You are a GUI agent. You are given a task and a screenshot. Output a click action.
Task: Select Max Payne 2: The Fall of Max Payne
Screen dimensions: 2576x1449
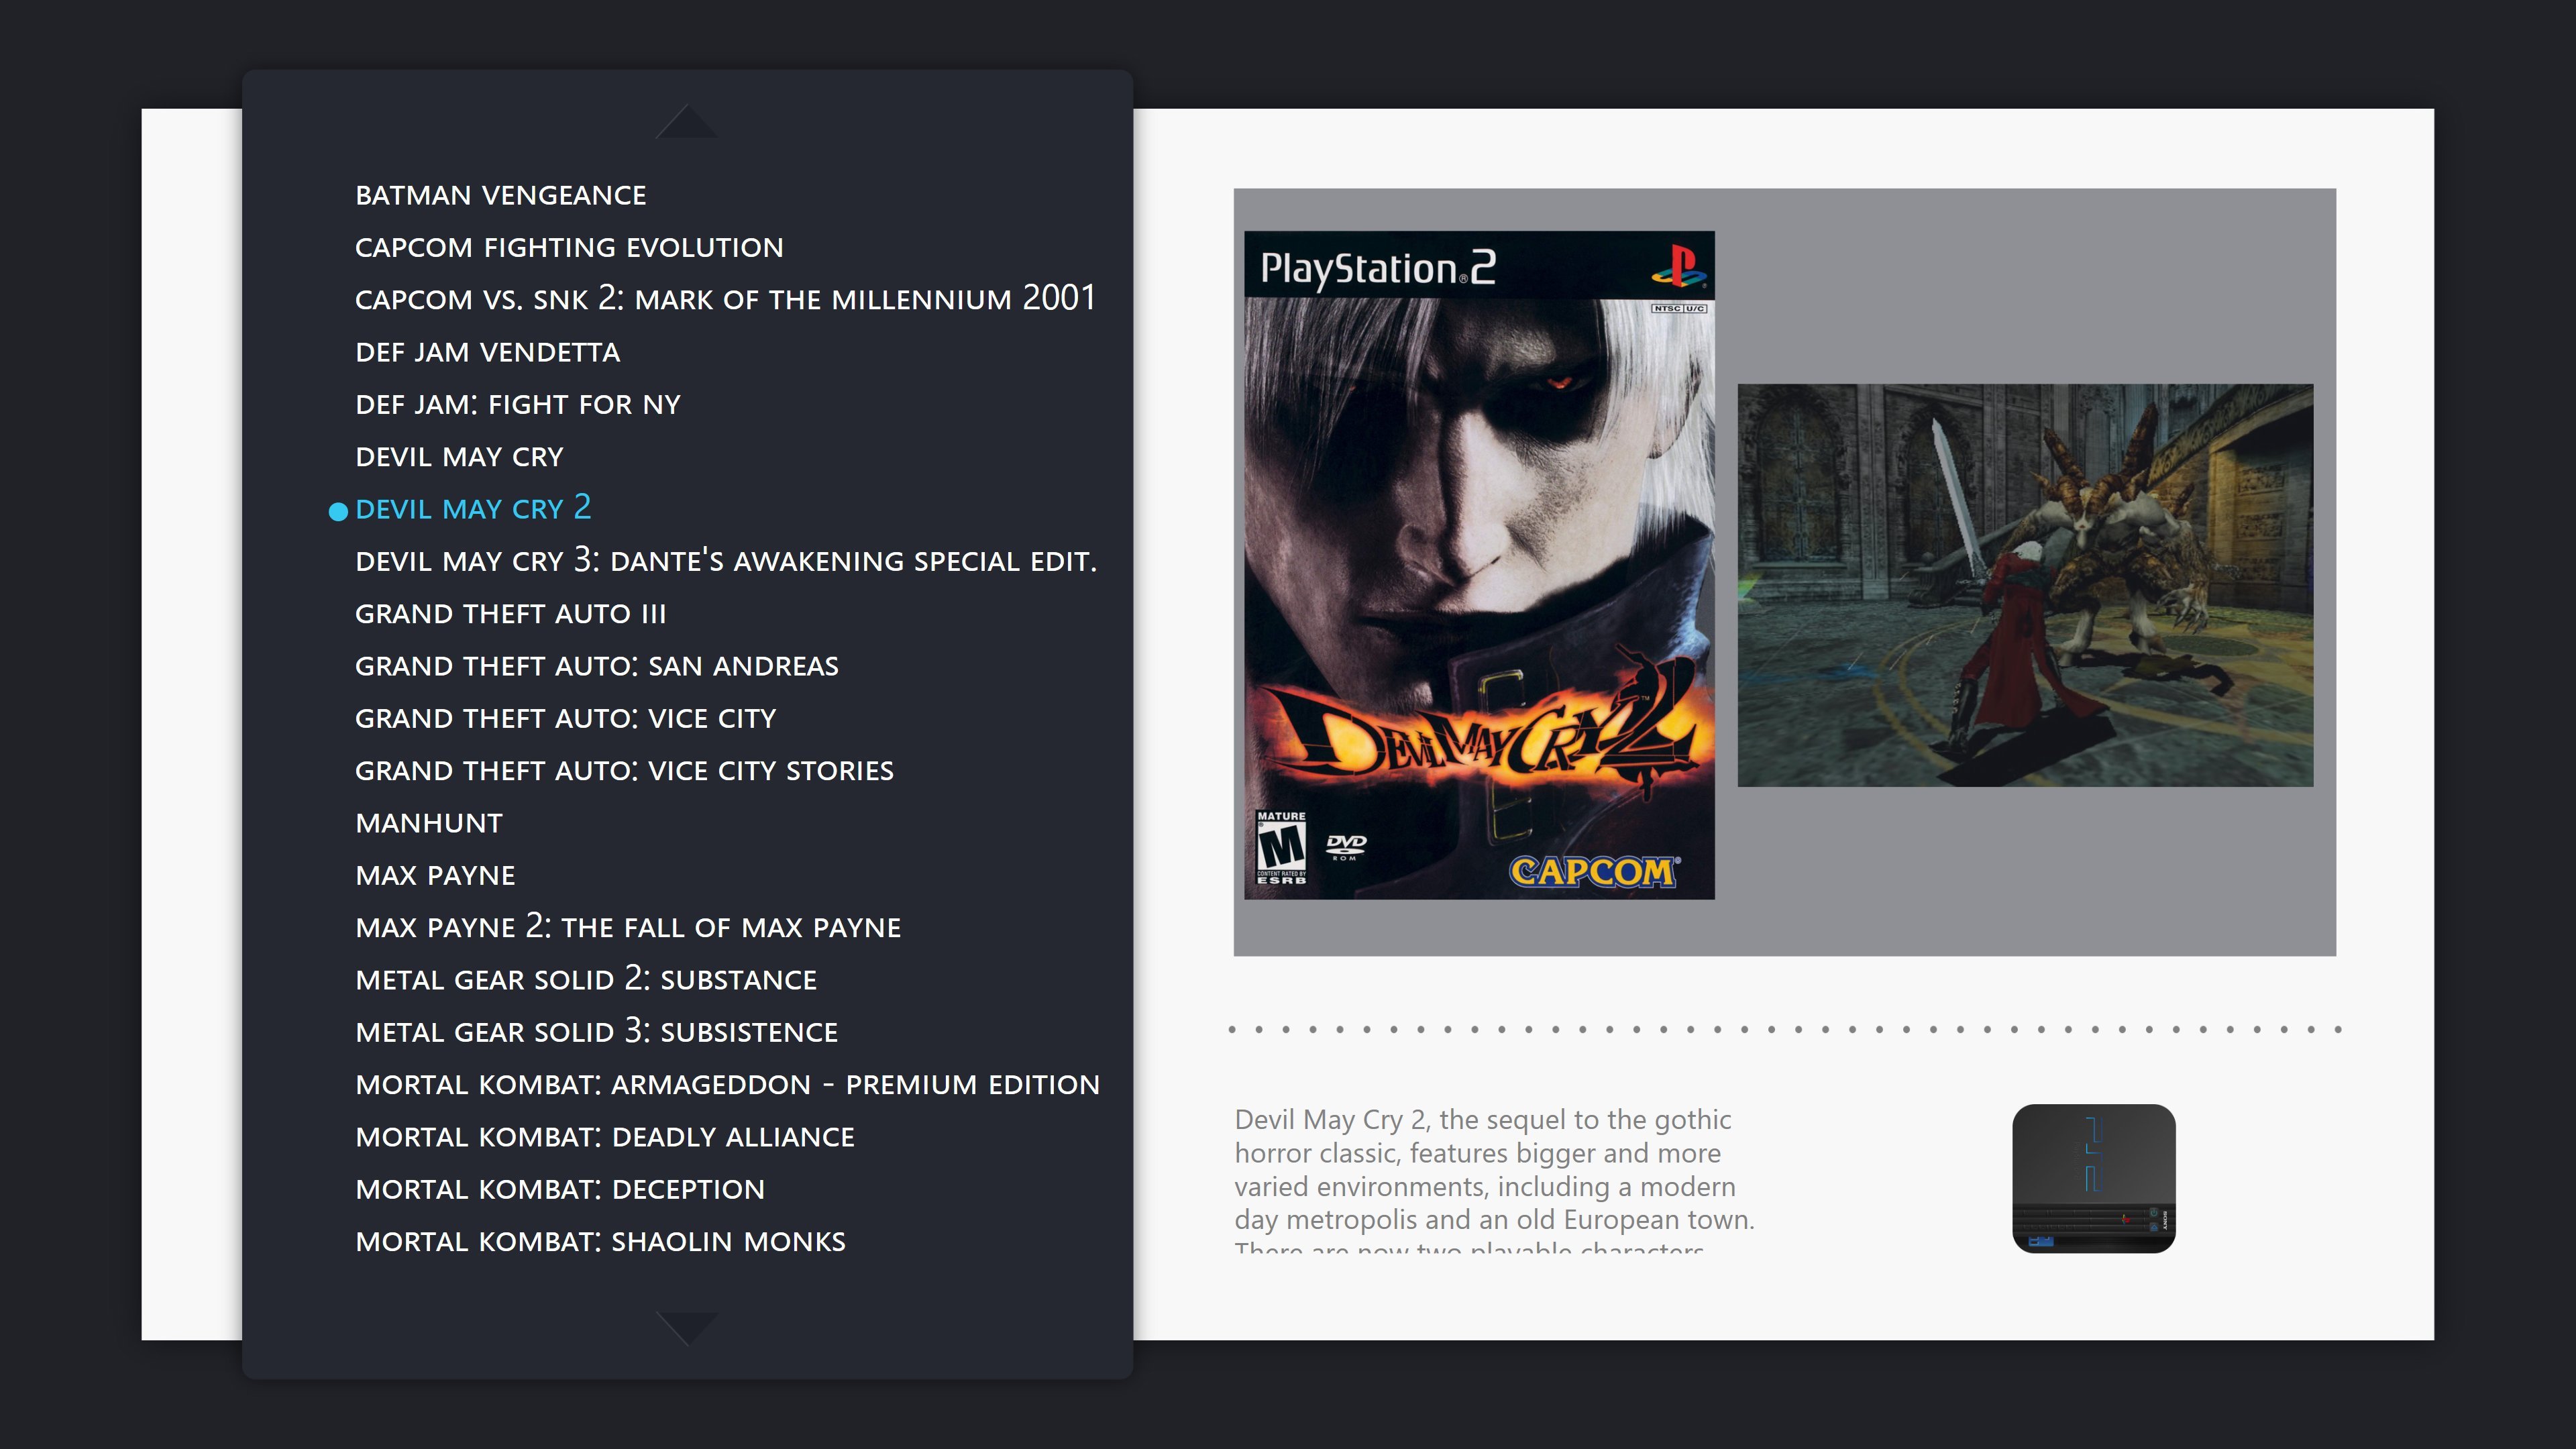tap(628, 926)
